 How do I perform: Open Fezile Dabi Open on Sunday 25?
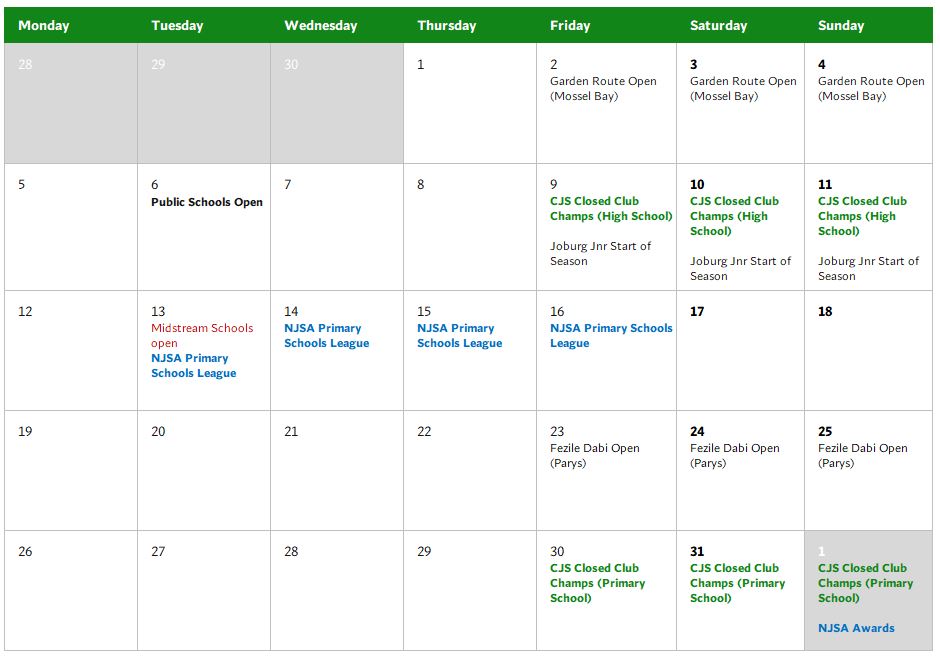(x=863, y=456)
